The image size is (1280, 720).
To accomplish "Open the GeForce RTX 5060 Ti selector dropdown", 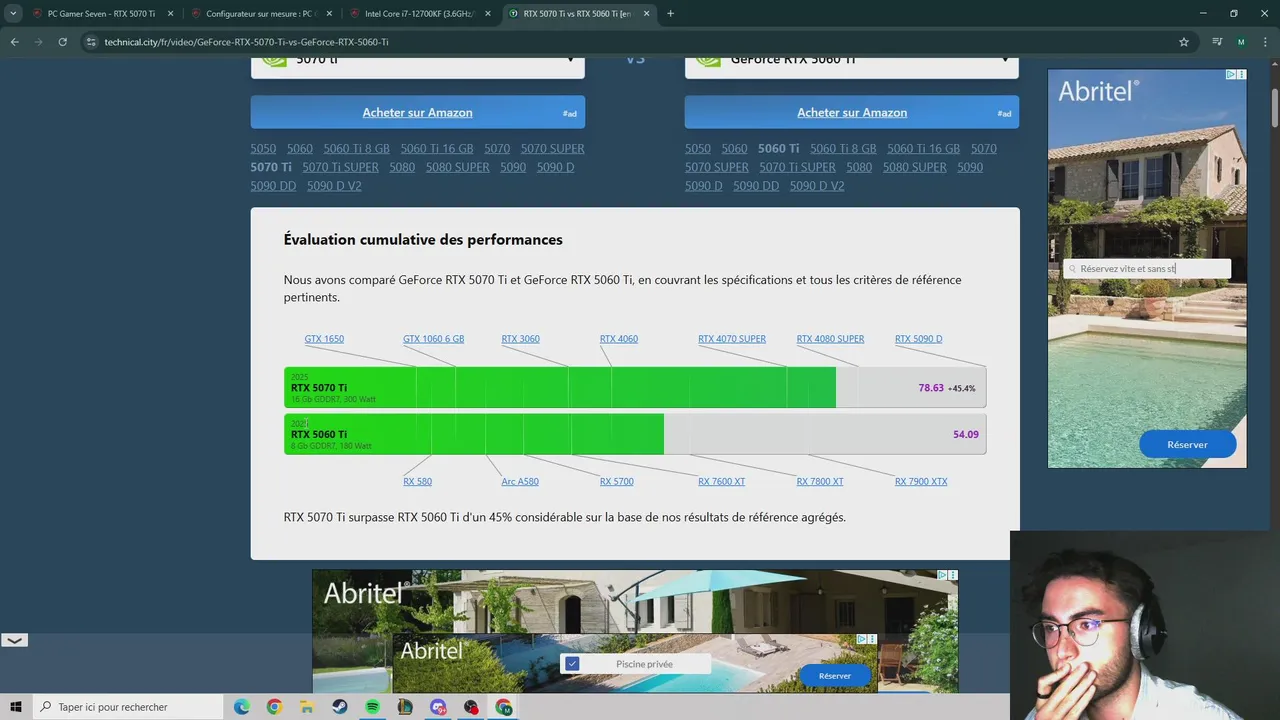I will point(852,65).
